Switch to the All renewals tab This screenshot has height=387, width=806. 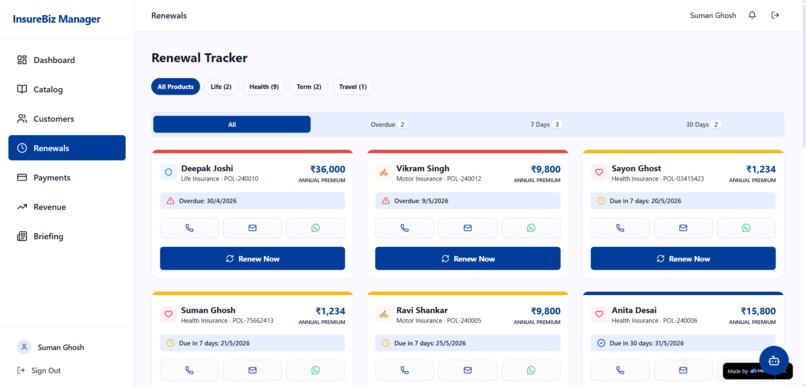(x=232, y=124)
